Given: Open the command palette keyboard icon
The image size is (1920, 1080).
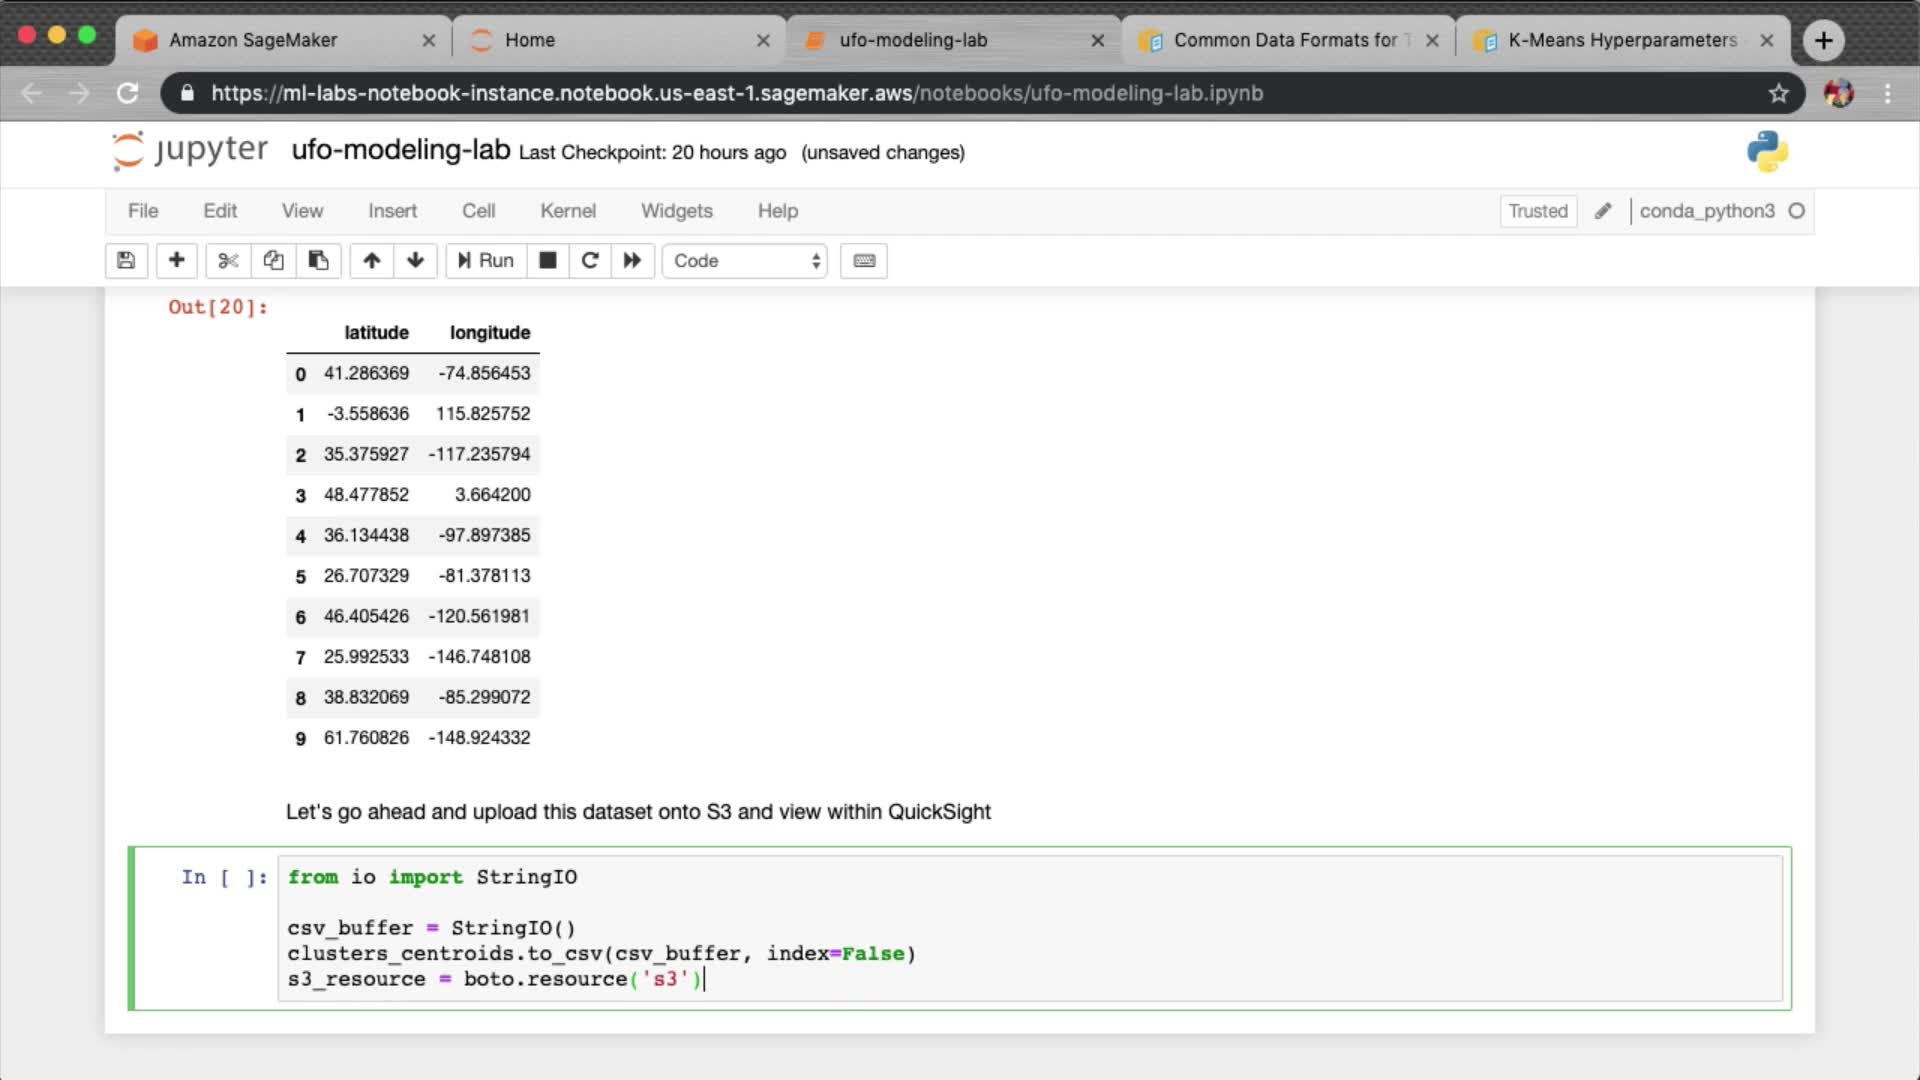Looking at the screenshot, I should (x=864, y=261).
